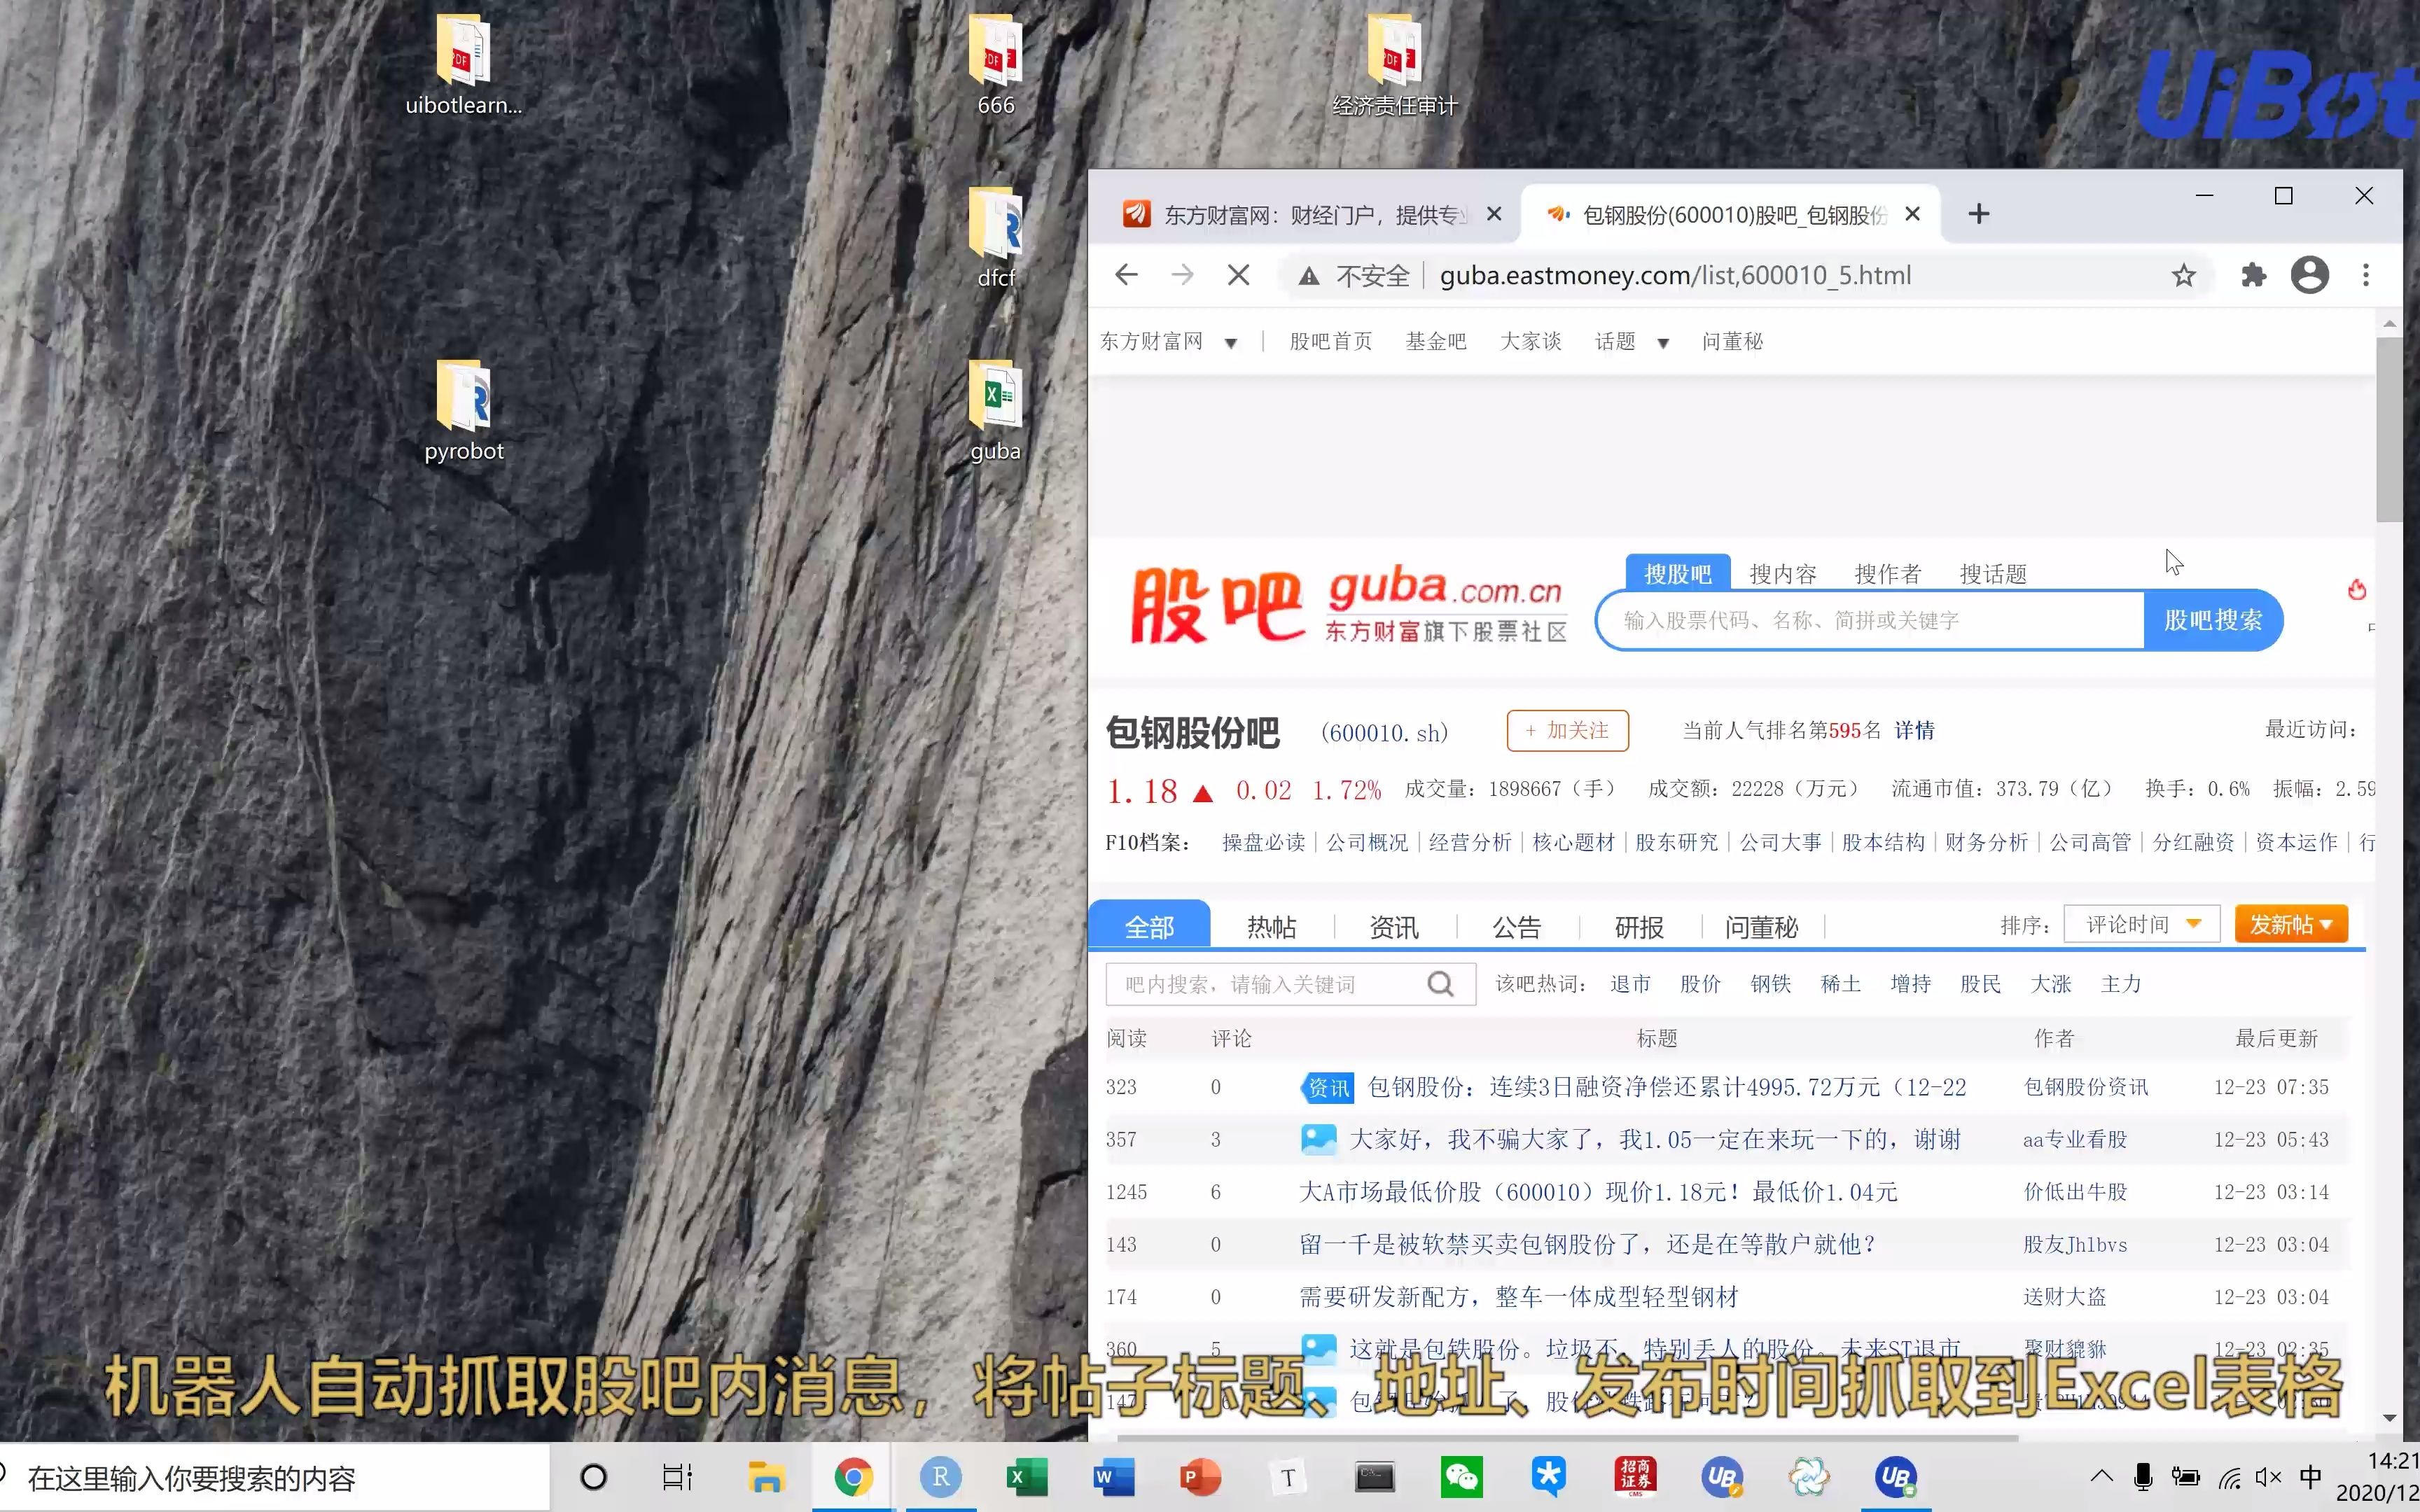Open PowerPoint from the taskbar
The image size is (2420, 1512).
coord(1200,1477)
